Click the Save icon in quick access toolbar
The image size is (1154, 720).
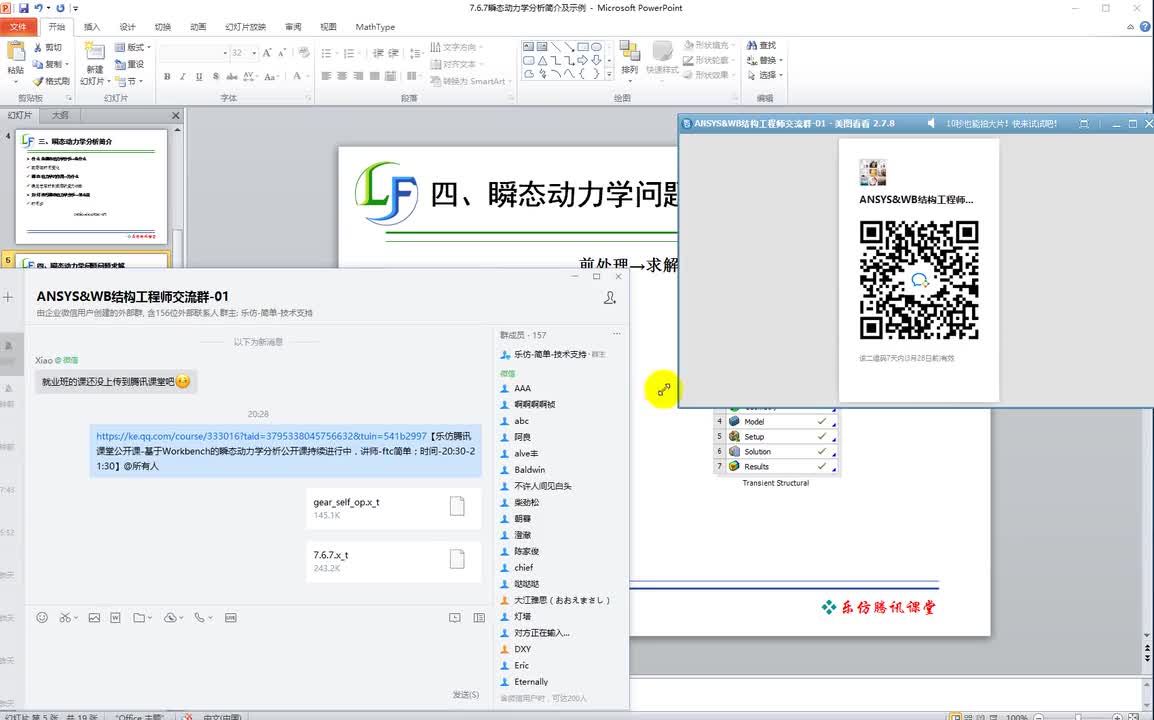tap(24, 8)
